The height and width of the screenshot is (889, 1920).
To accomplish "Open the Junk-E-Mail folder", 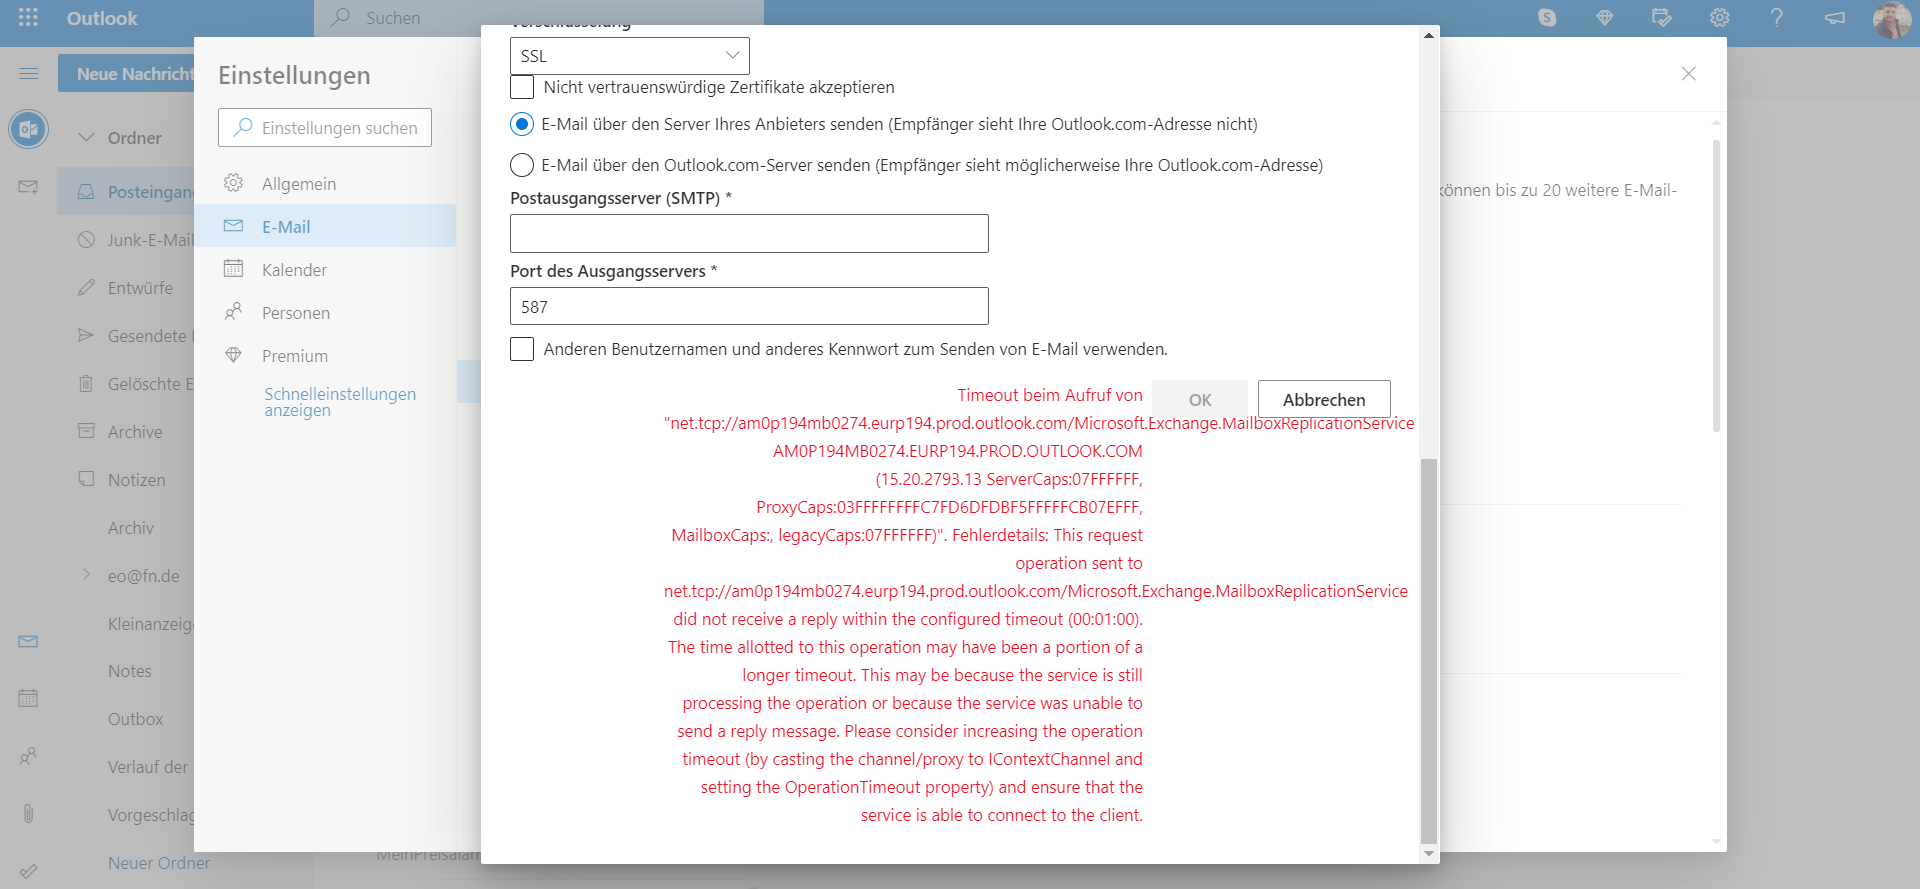I will point(127,240).
